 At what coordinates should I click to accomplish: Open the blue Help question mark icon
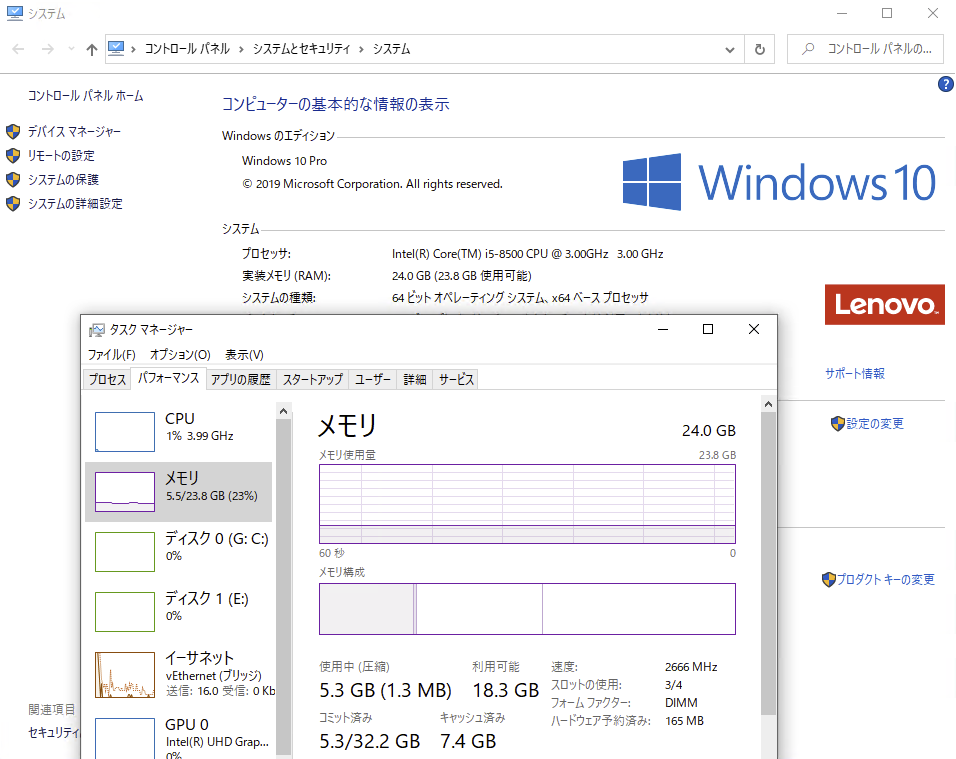click(x=945, y=85)
